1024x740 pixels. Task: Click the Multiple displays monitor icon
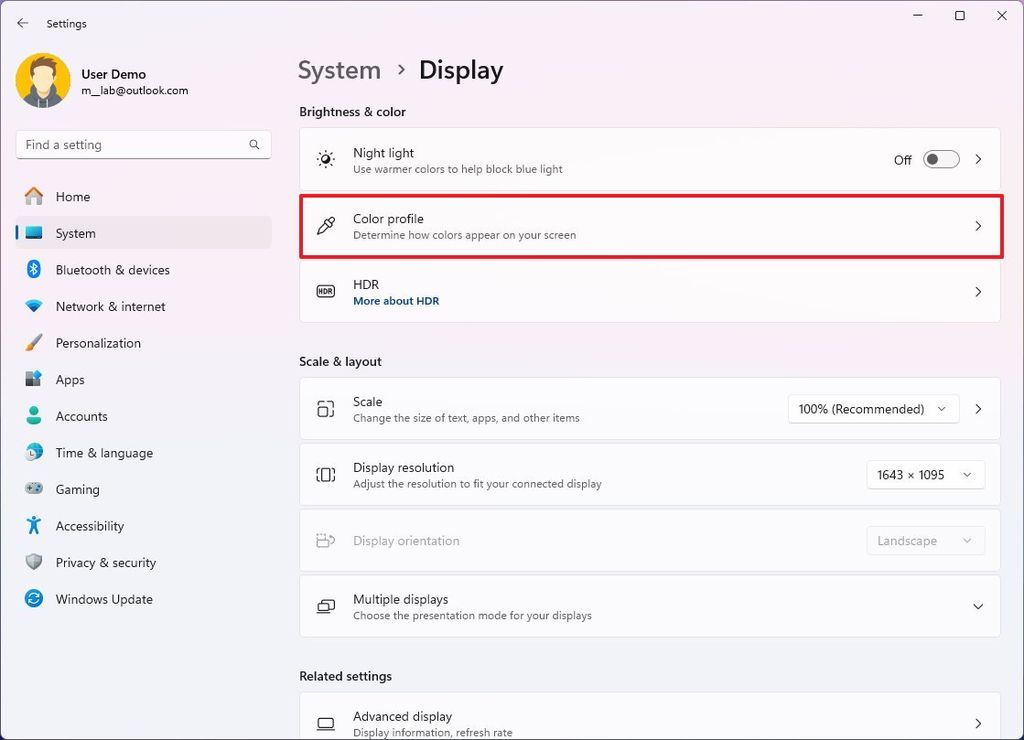tap(324, 606)
